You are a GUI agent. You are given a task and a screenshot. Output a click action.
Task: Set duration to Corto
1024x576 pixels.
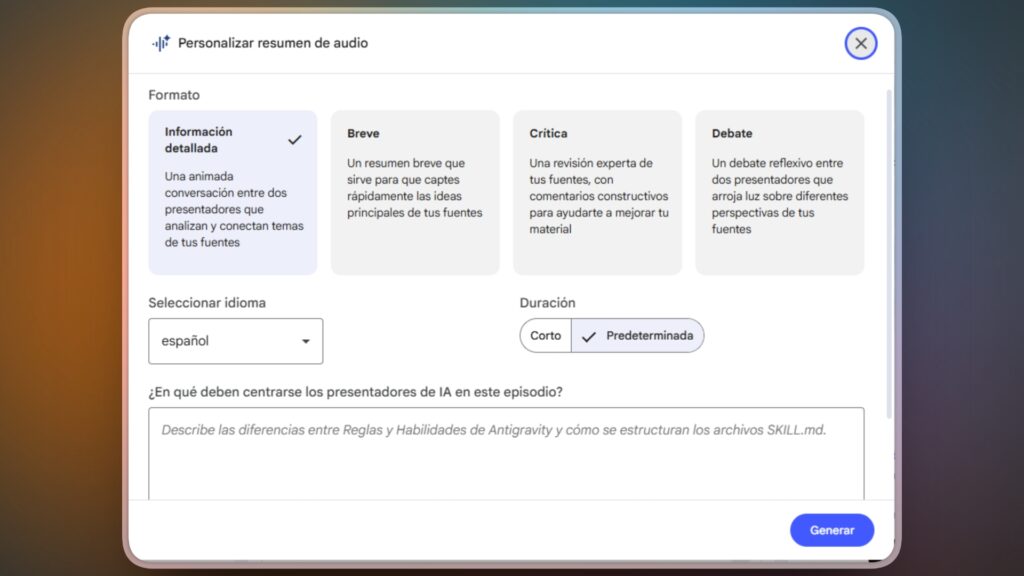point(546,336)
